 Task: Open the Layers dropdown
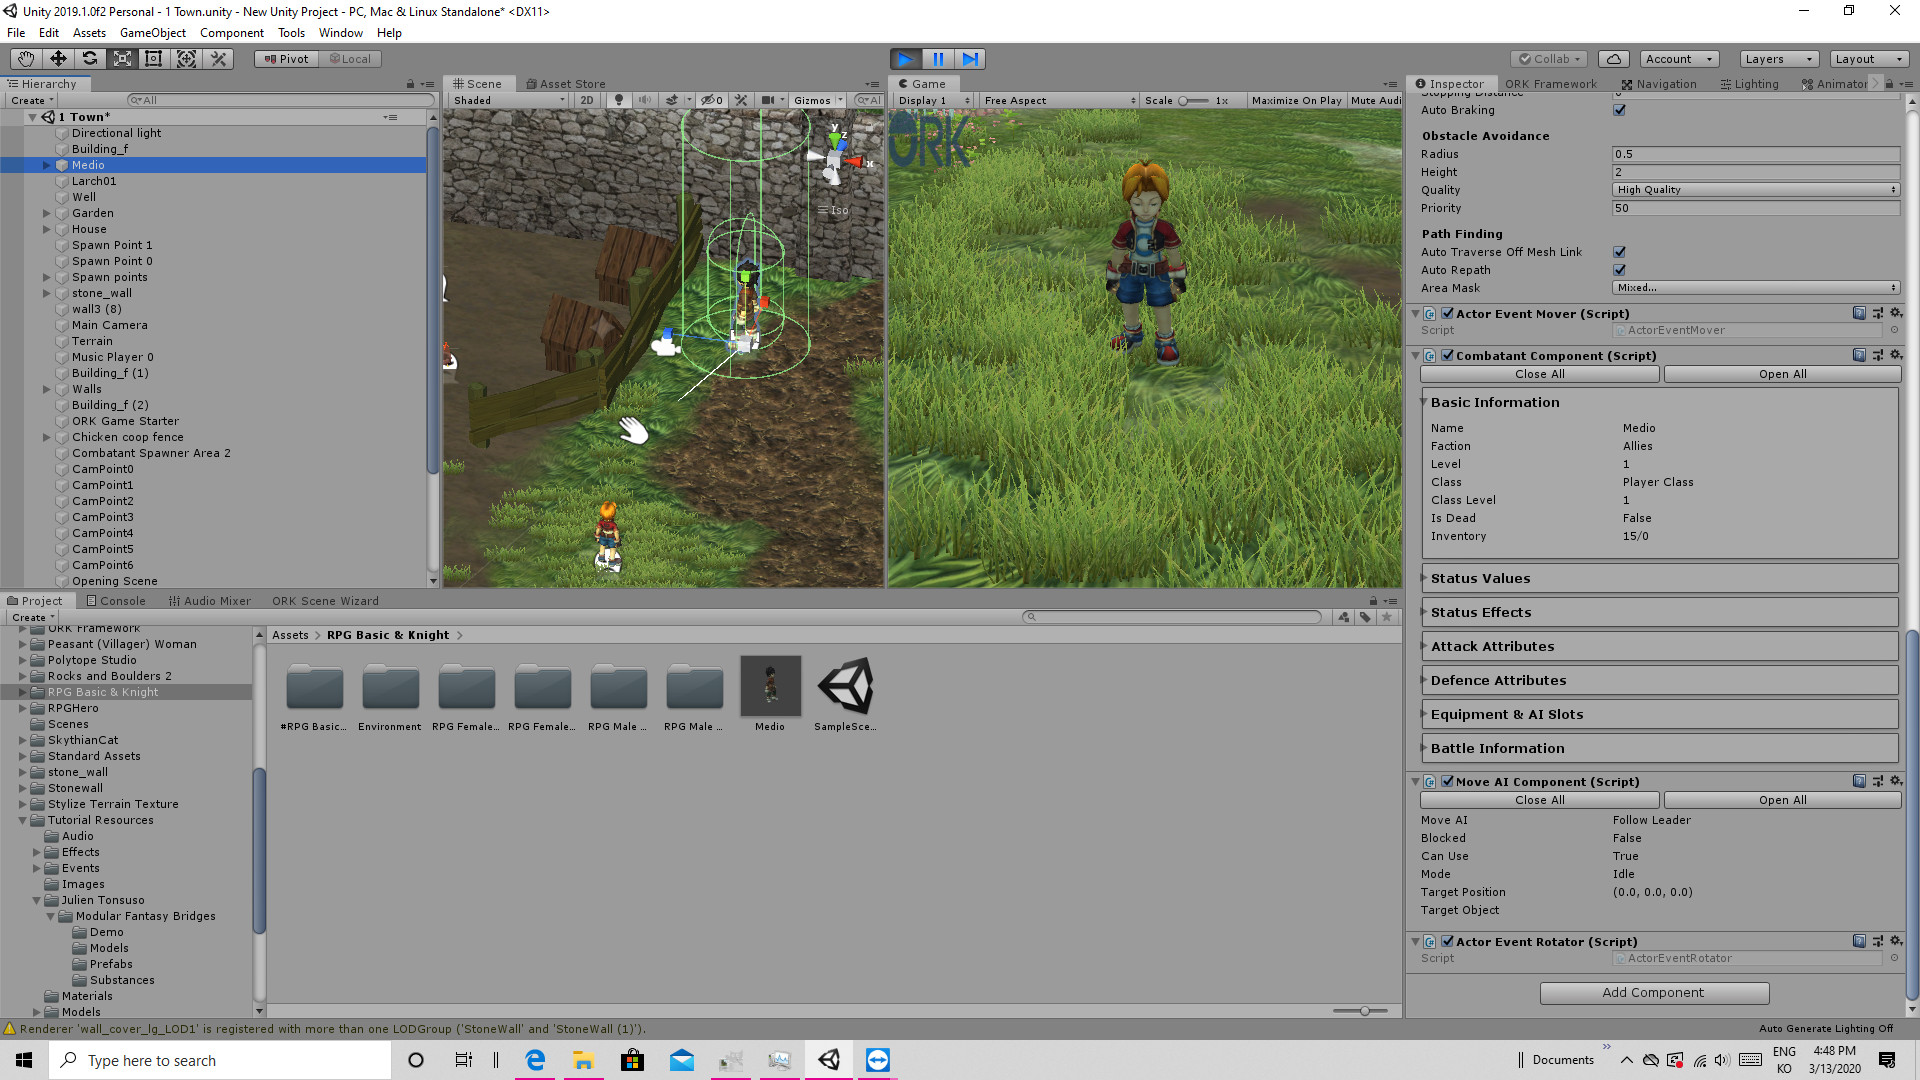click(x=1779, y=59)
